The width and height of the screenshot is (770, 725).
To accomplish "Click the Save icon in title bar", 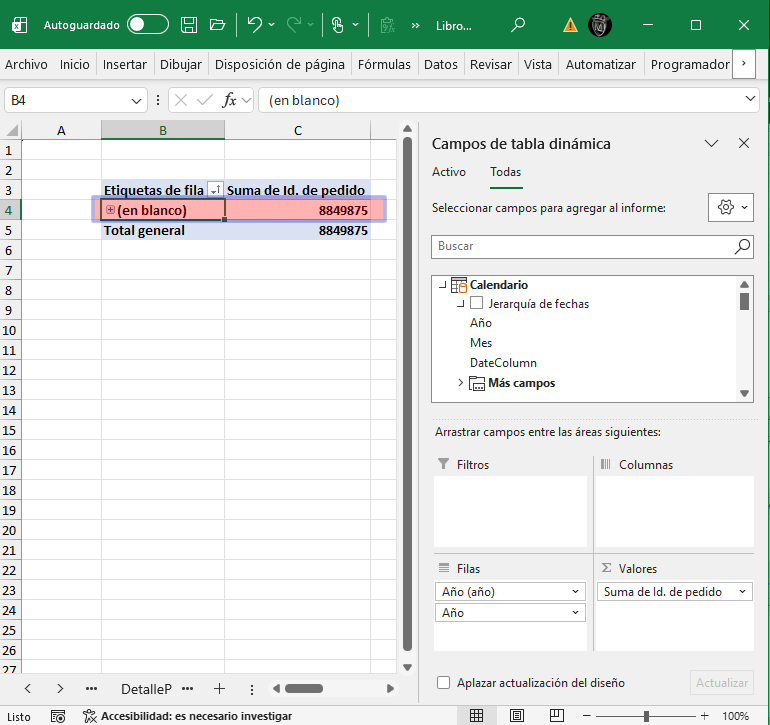I will [x=189, y=25].
